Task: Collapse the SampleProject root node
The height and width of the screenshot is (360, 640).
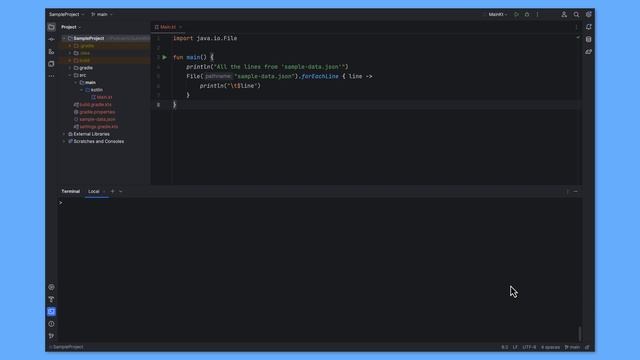Action: click(64, 38)
